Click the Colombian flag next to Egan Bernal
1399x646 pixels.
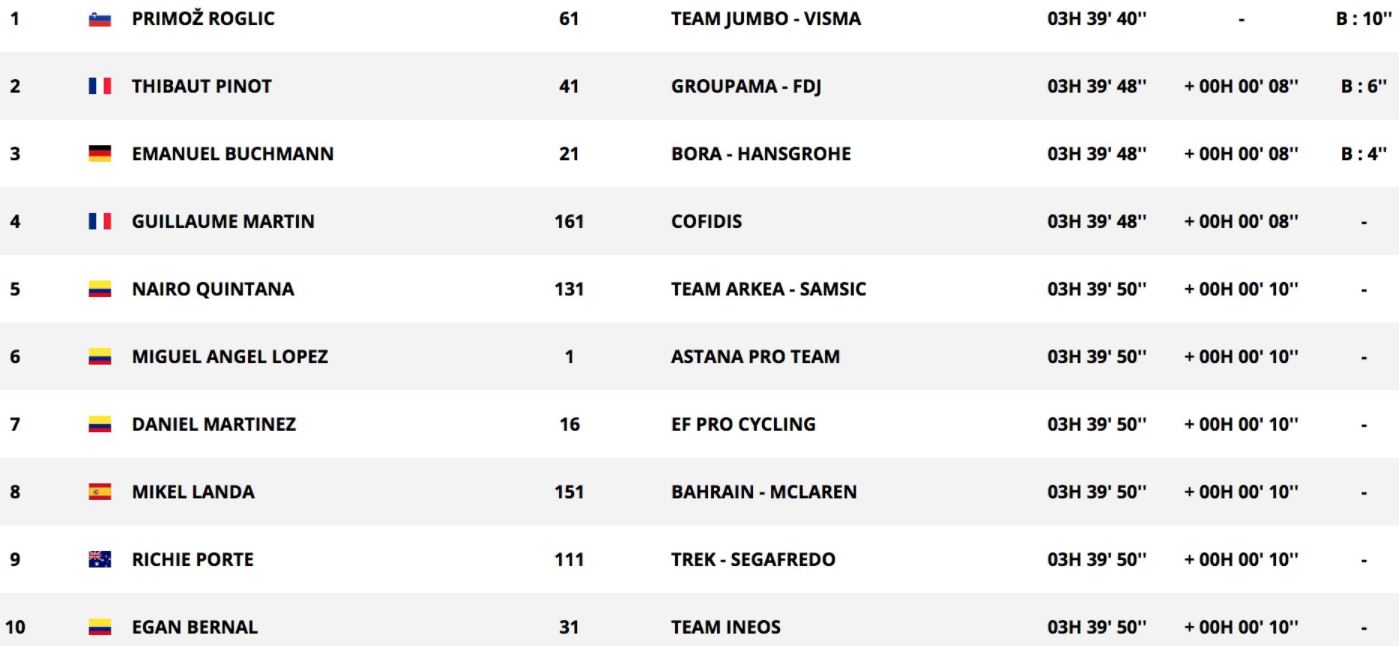99,628
